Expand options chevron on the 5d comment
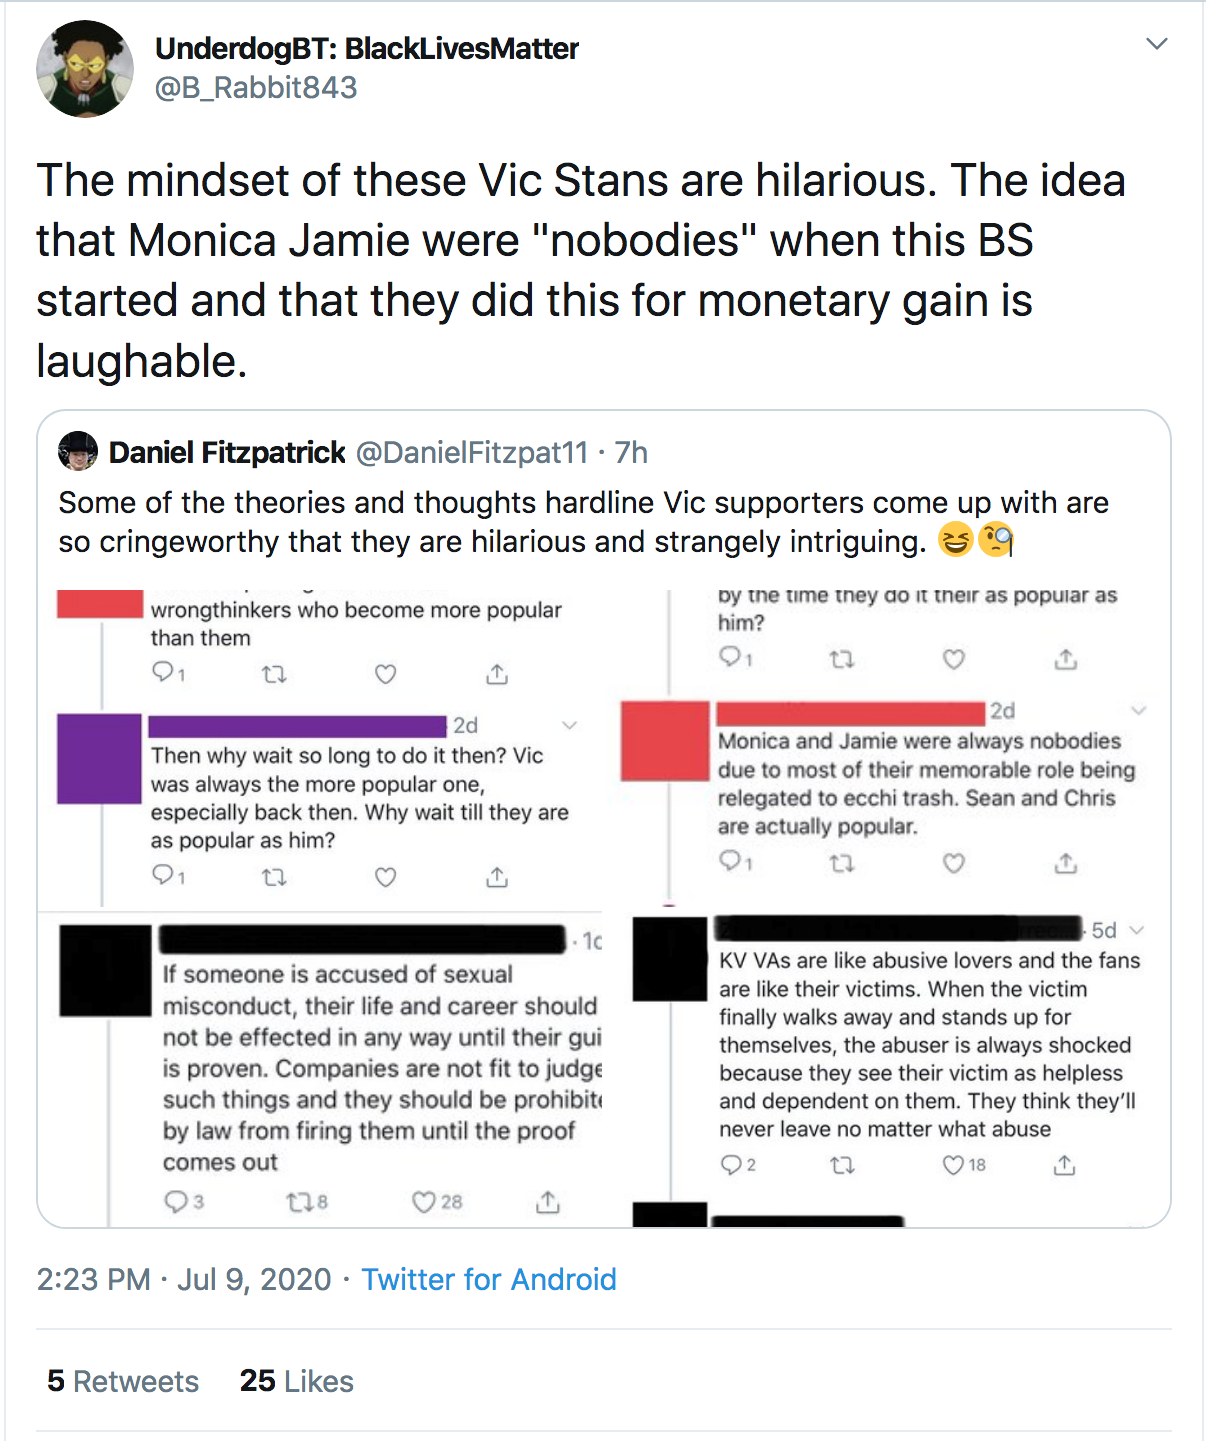 pos(1136,930)
